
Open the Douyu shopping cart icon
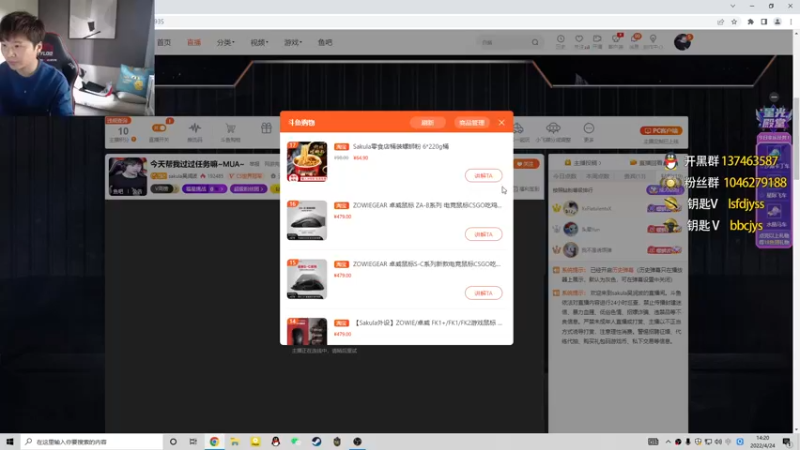pos(230,128)
